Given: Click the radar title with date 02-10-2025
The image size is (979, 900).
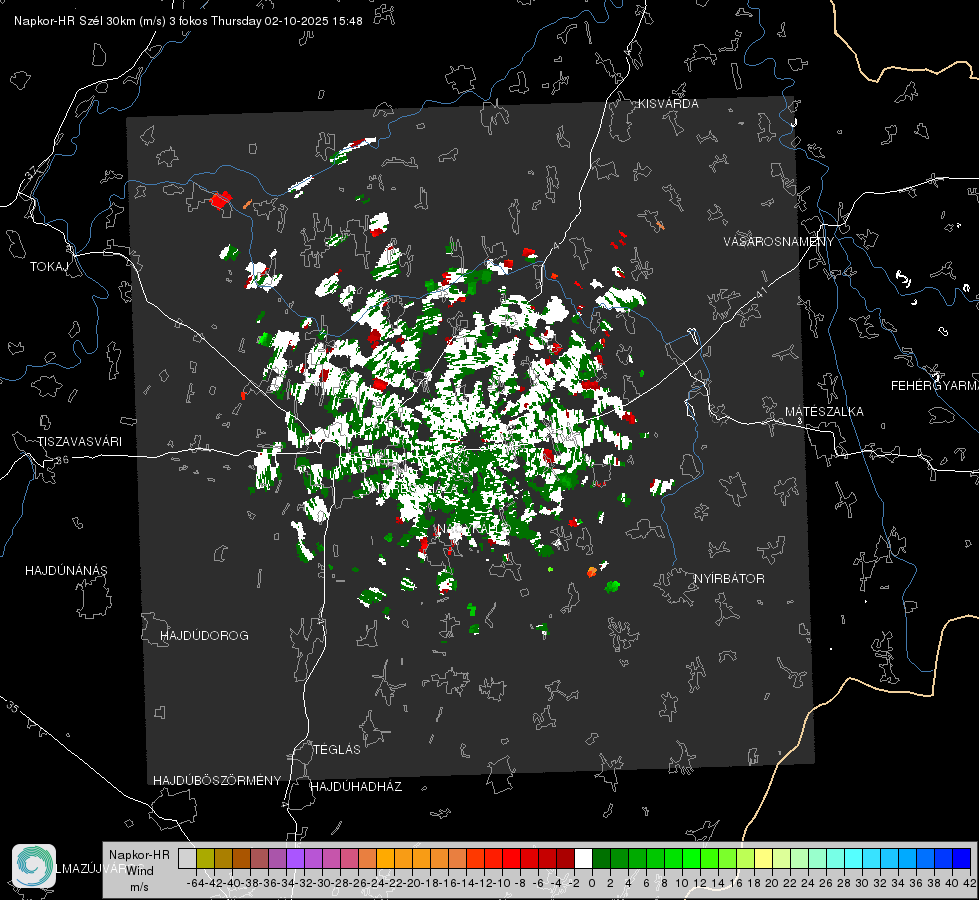Looking at the screenshot, I should tap(188, 21).
